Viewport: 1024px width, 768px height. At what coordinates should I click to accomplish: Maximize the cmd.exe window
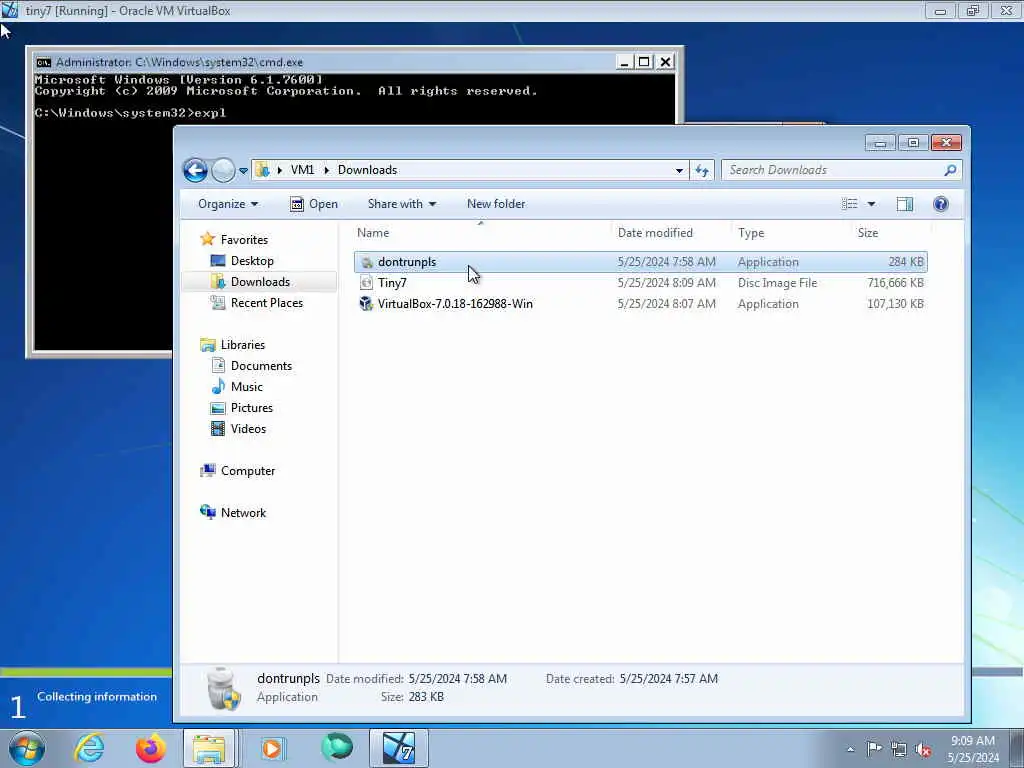point(644,62)
